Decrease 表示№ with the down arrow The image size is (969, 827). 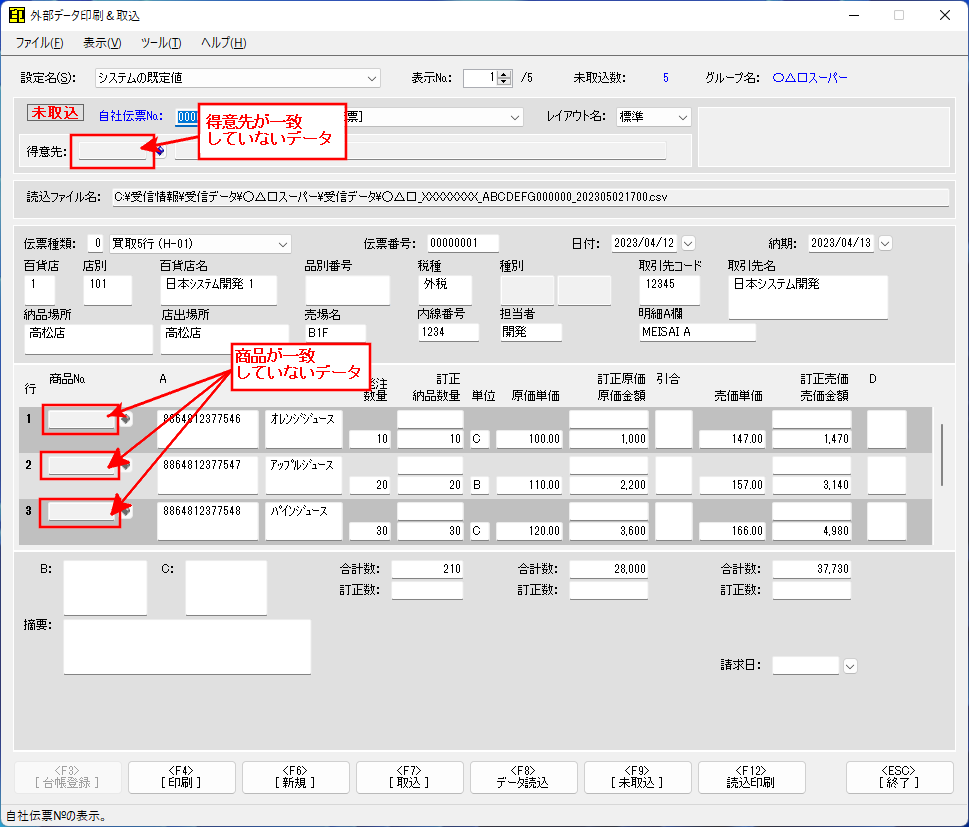click(504, 82)
